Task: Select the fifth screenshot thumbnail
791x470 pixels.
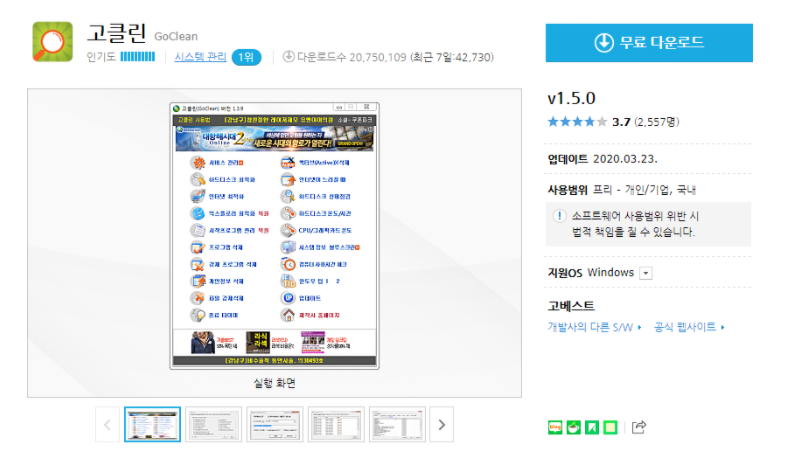Action: coord(397,425)
